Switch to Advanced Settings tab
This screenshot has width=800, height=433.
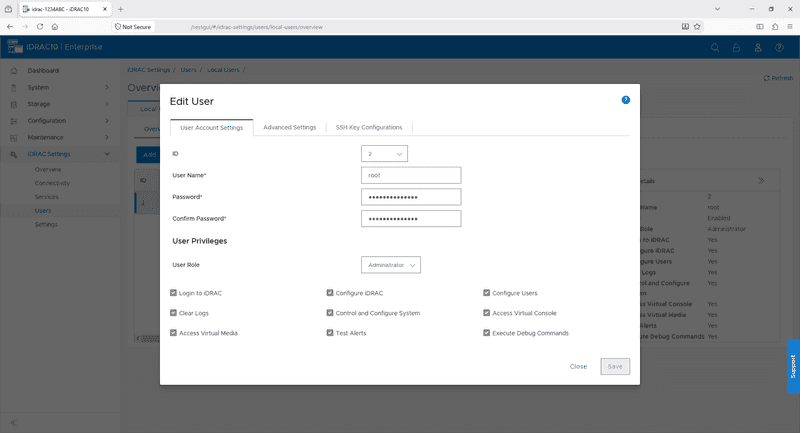pyautogui.click(x=289, y=128)
